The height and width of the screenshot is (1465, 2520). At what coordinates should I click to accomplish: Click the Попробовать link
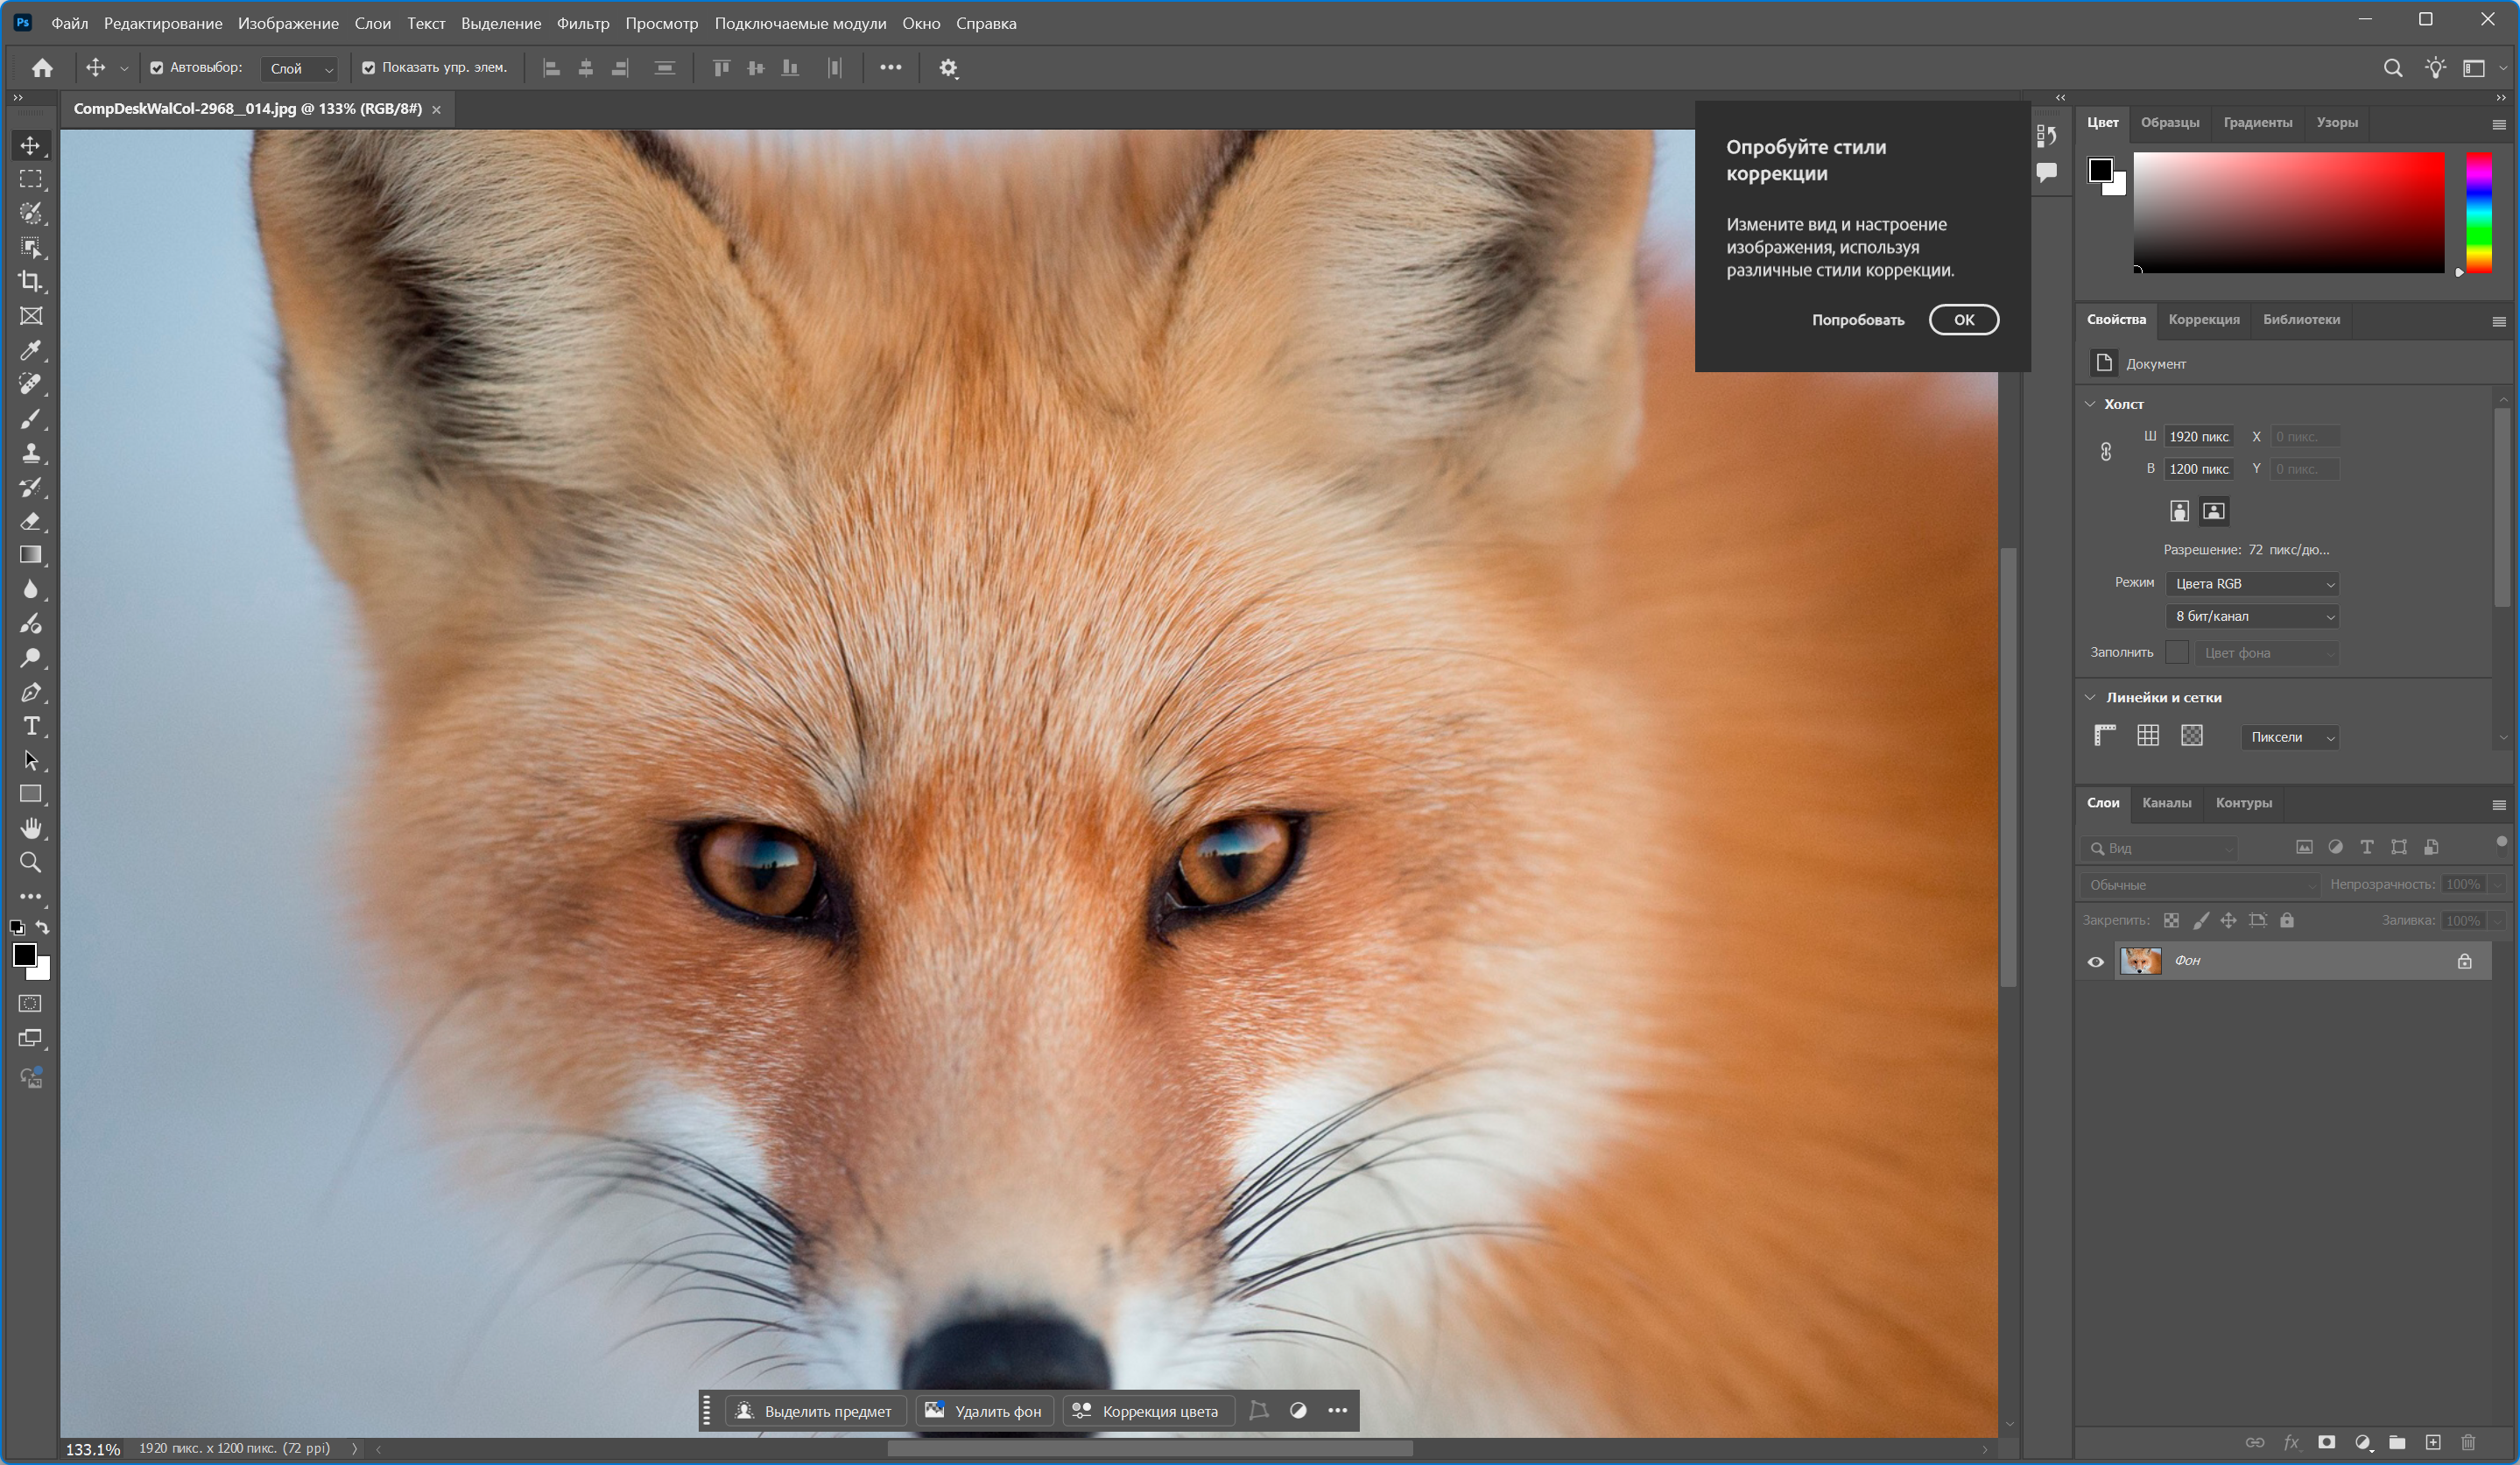[1857, 320]
